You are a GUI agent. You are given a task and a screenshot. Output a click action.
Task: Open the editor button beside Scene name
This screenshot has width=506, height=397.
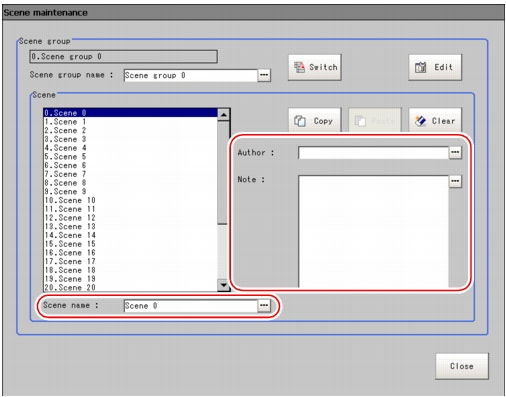pos(264,305)
